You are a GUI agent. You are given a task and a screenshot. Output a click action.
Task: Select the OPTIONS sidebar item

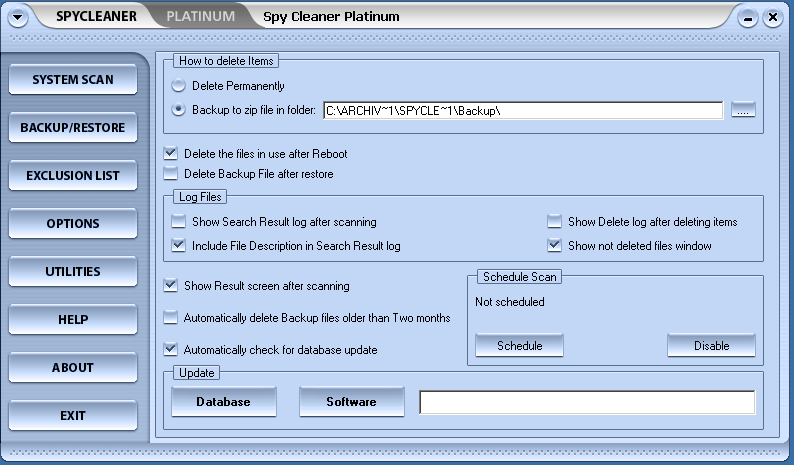coord(73,223)
